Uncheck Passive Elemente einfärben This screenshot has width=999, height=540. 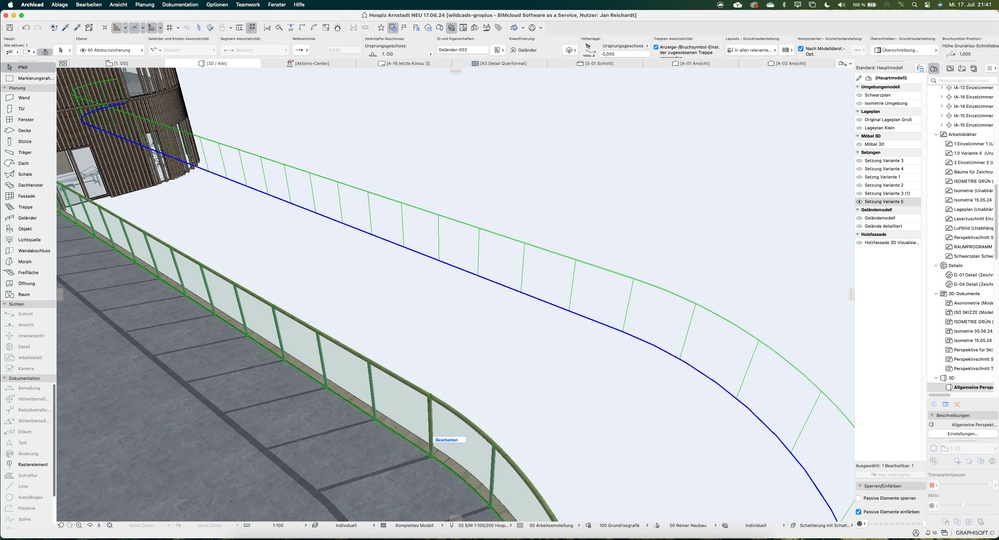[860, 511]
